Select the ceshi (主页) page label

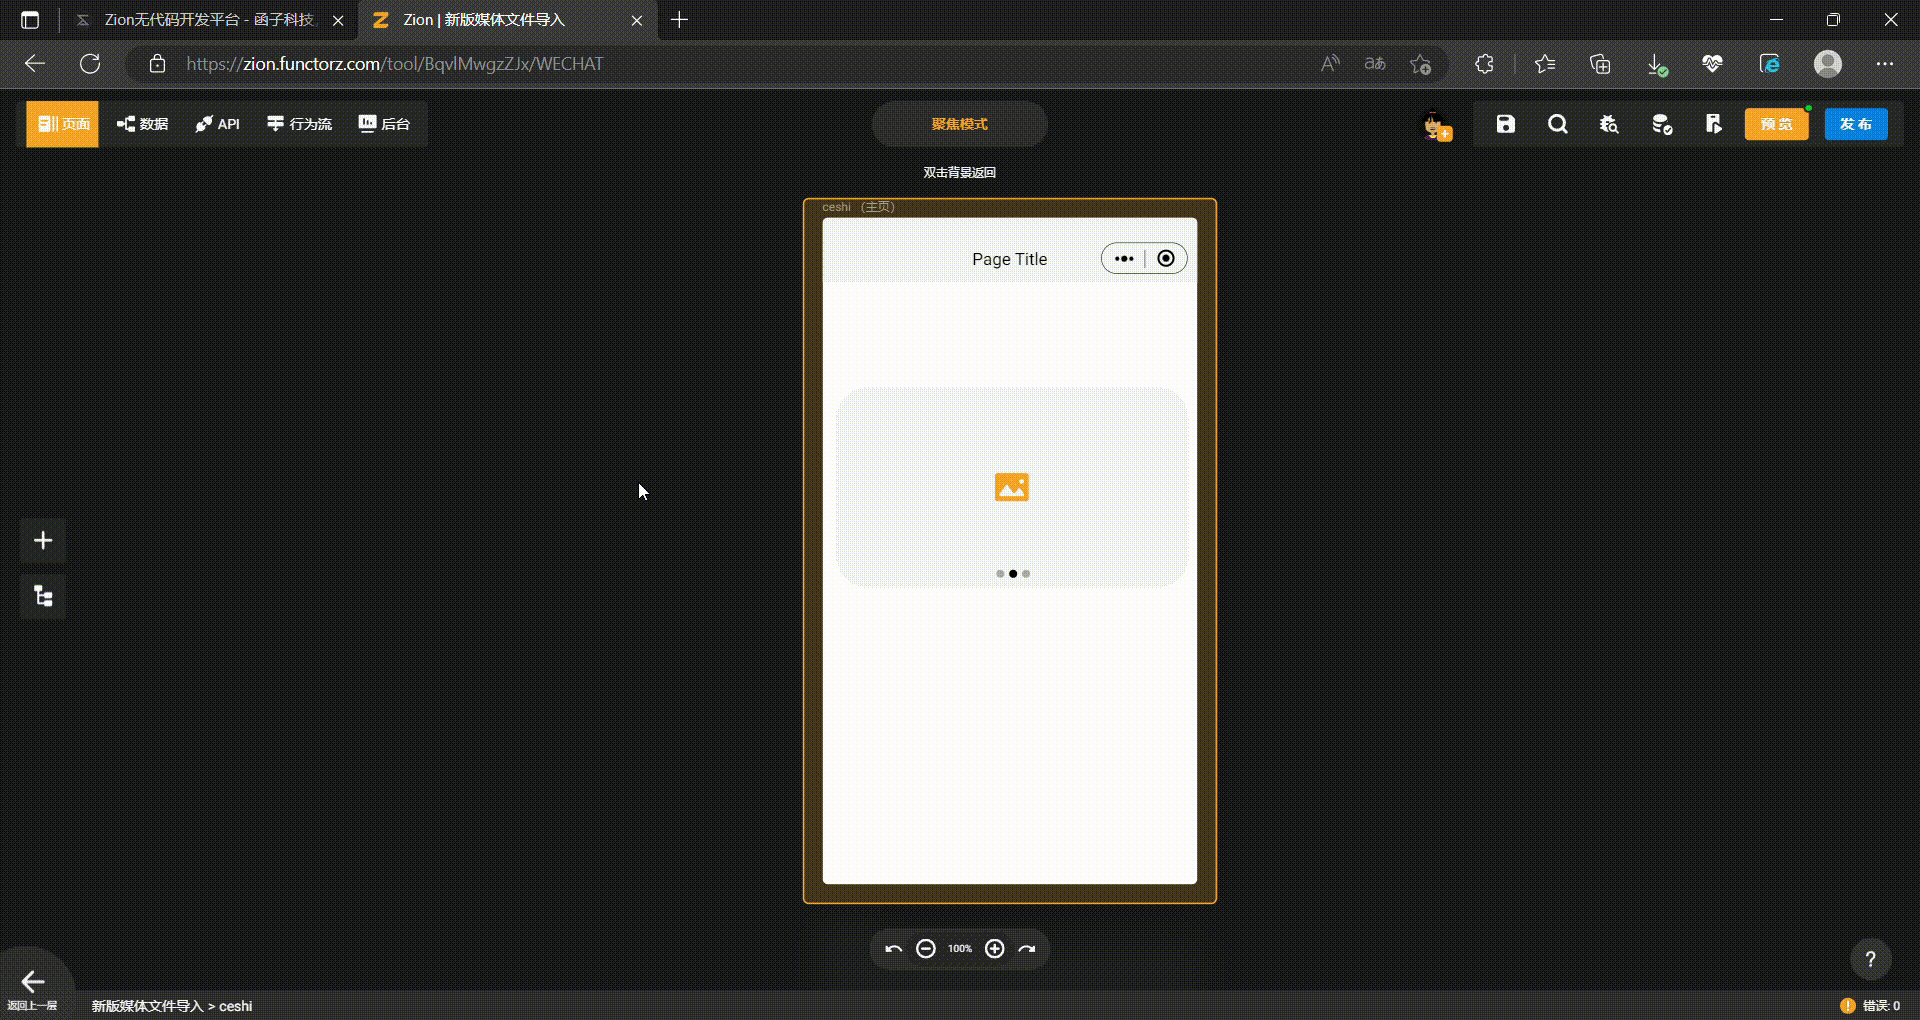(858, 207)
